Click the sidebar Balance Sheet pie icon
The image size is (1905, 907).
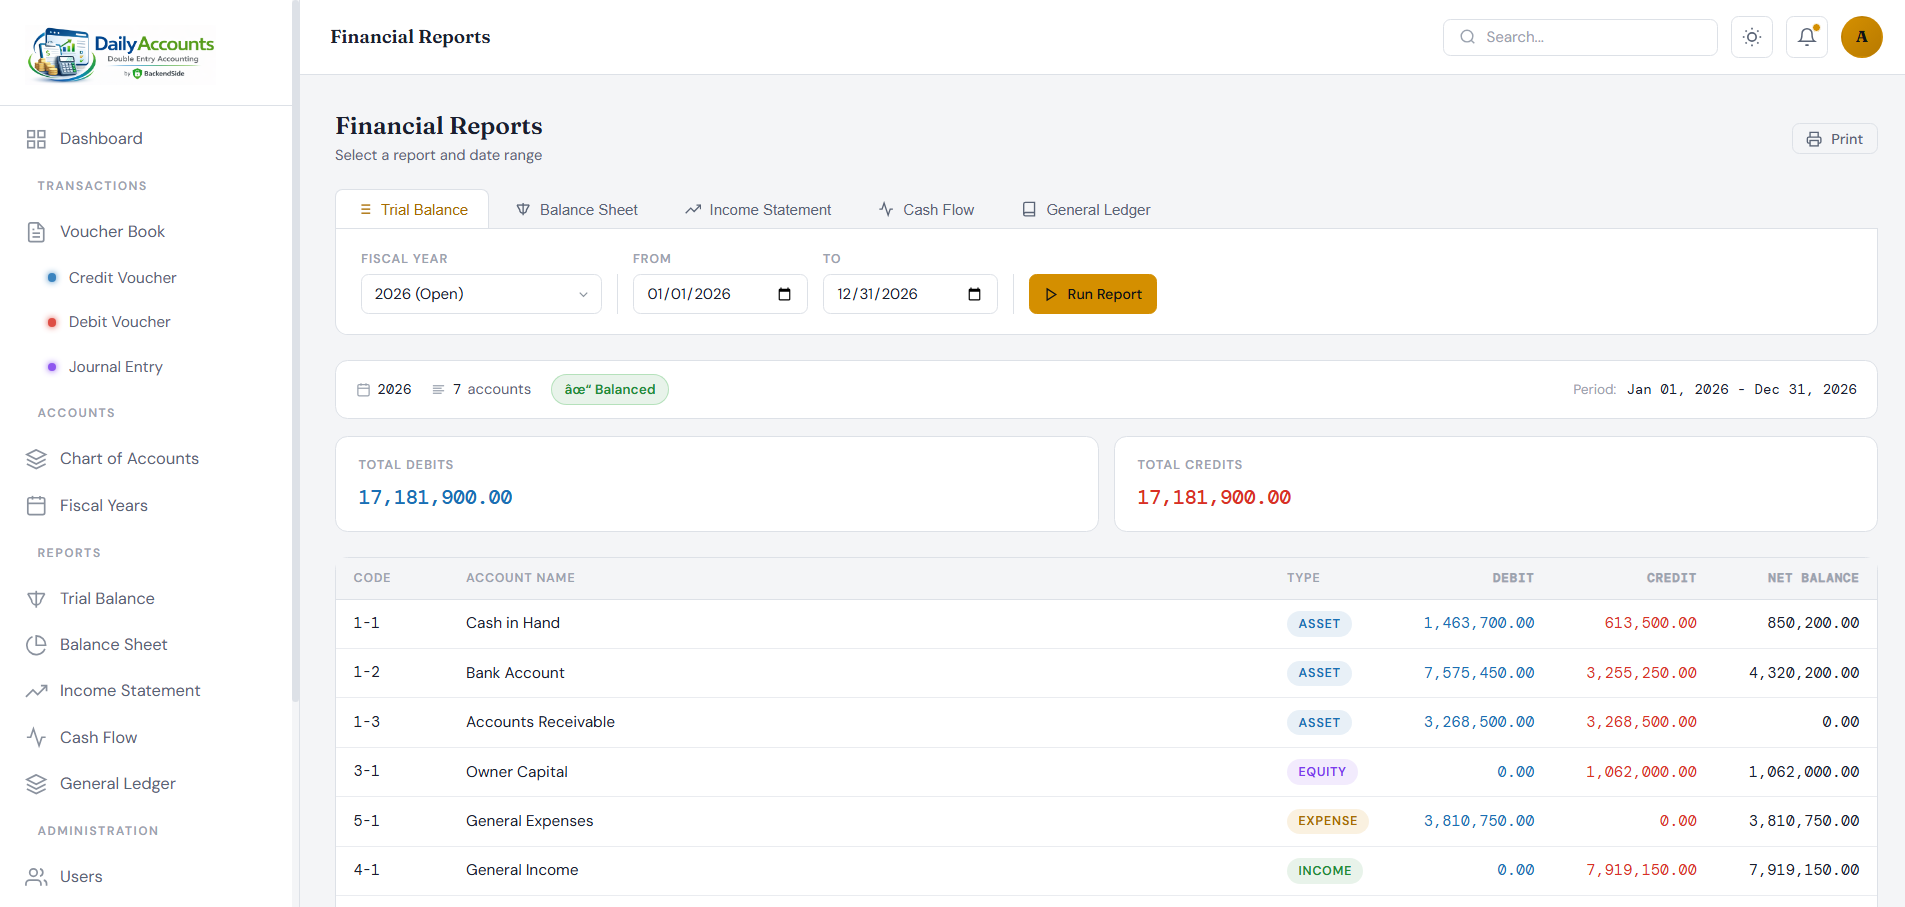tap(36, 645)
